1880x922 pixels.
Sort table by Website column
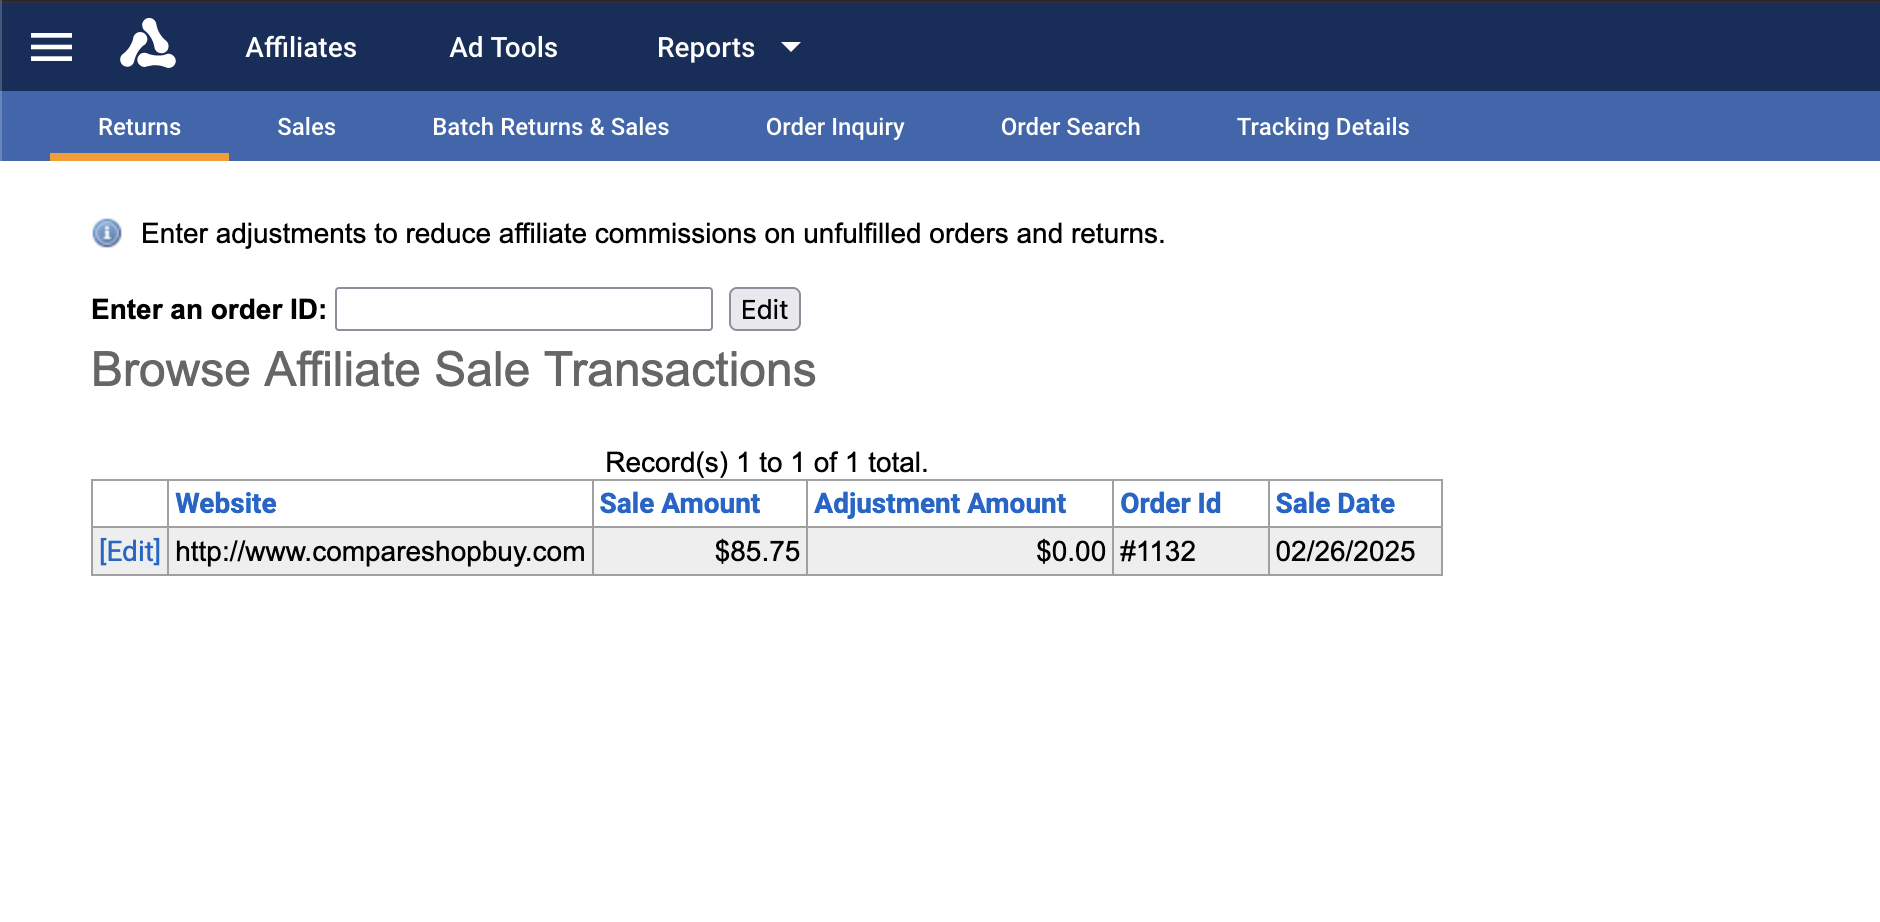click(x=226, y=503)
